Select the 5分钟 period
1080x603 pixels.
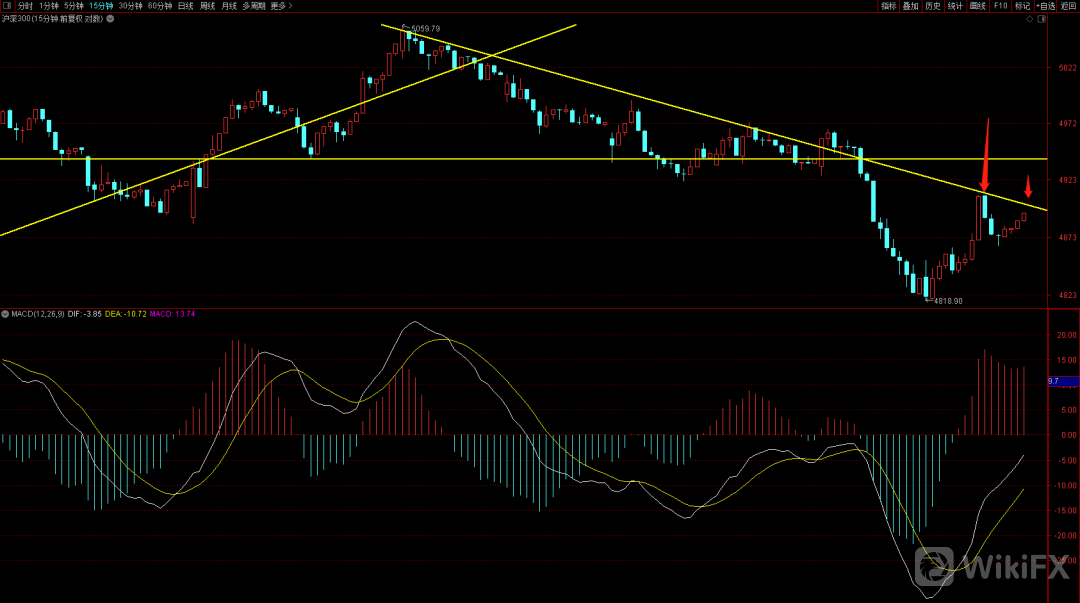[x=74, y=6]
